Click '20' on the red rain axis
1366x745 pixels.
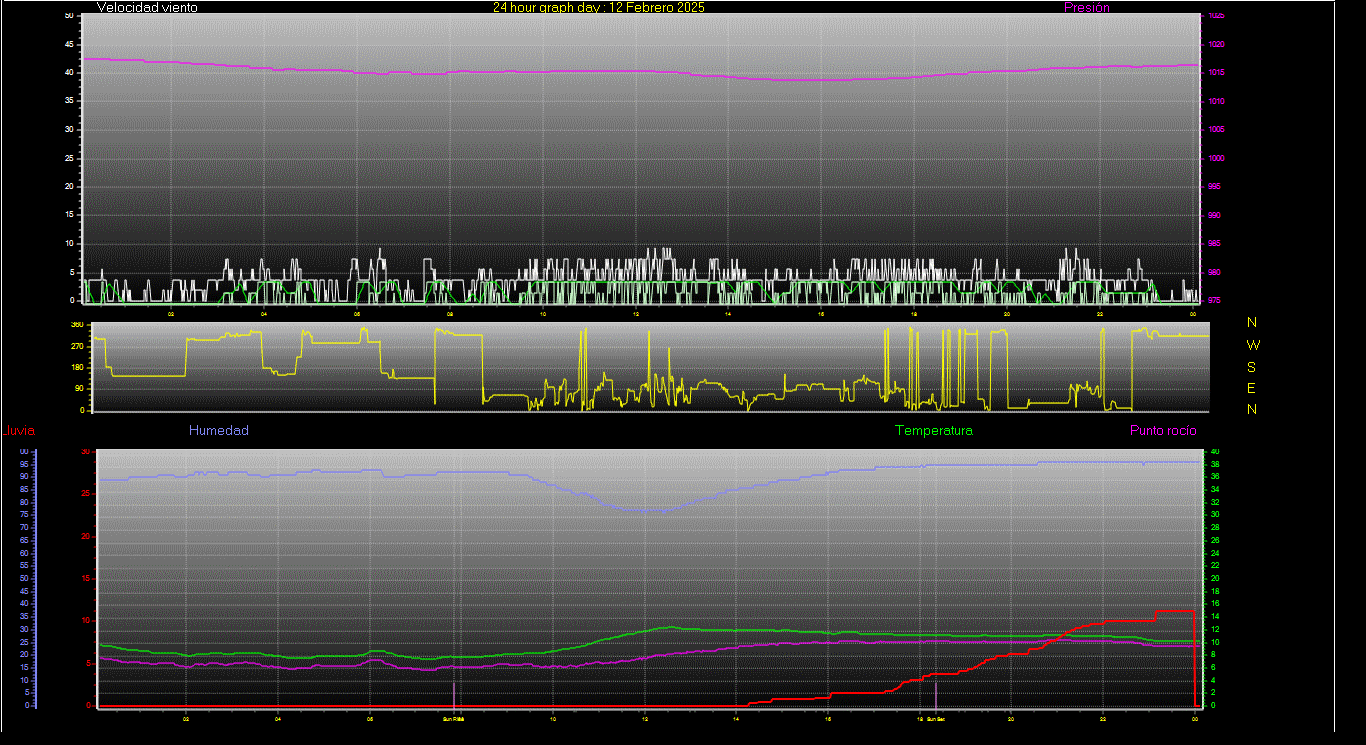point(86,536)
